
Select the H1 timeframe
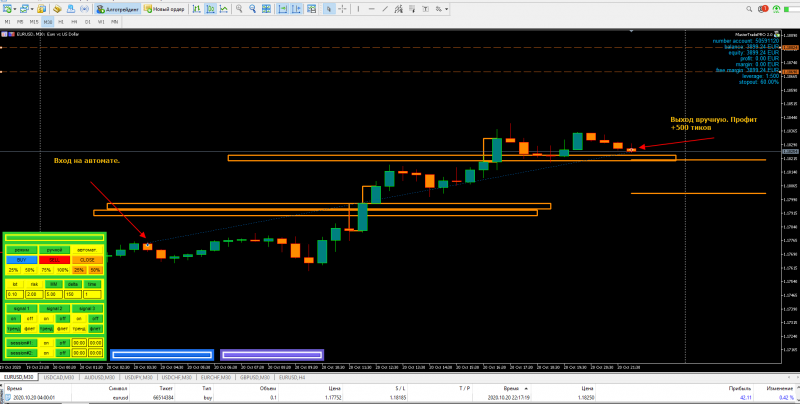point(61,22)
